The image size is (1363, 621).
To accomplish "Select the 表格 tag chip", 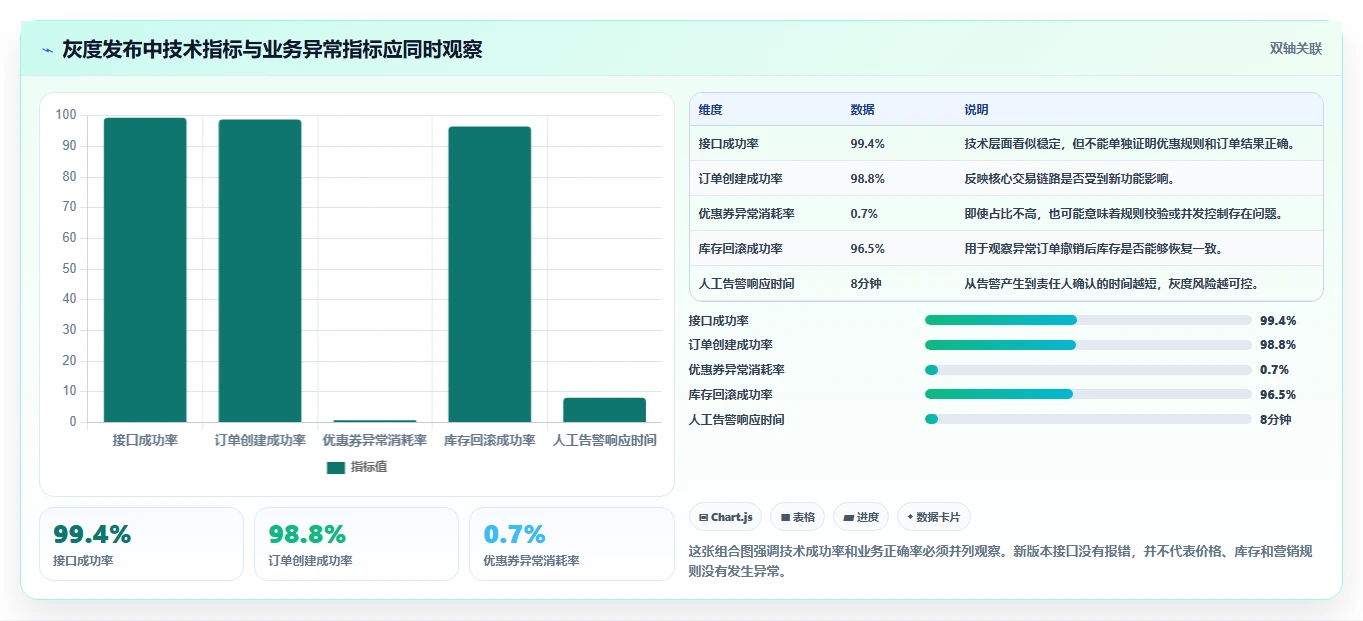I will point(798,517).
